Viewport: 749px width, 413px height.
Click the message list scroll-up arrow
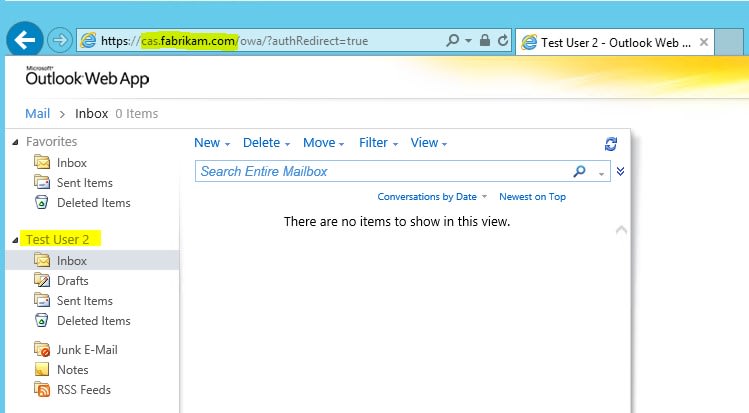coord(621,230)
